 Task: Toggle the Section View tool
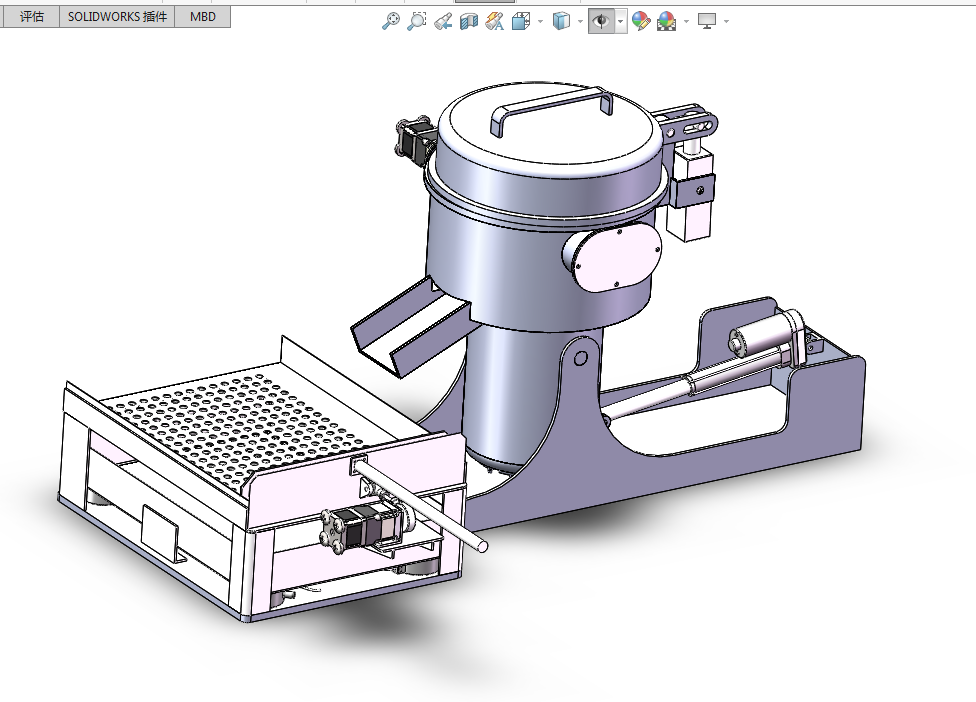click(x=469, y=21)
